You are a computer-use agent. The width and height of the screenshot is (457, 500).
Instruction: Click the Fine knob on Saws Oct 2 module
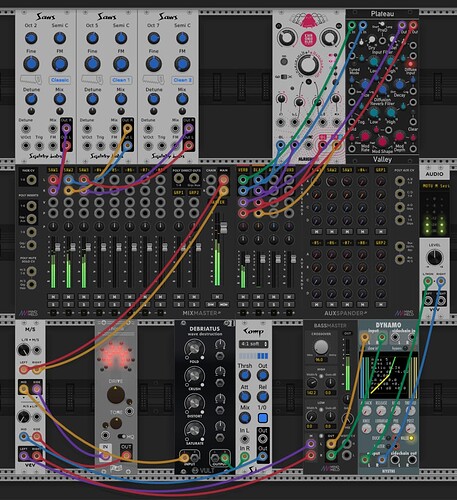(x=31, y=64)
